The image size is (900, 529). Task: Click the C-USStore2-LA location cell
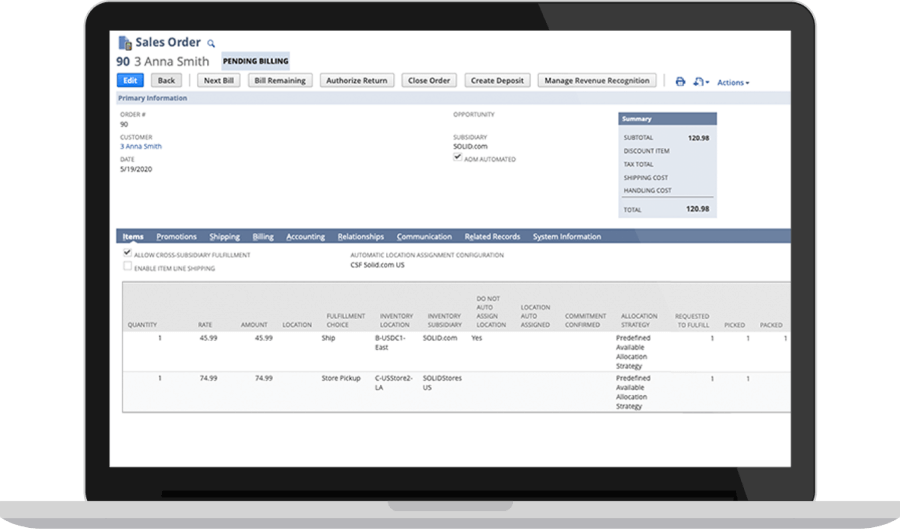pyautogui.click(x=394, y=383)
